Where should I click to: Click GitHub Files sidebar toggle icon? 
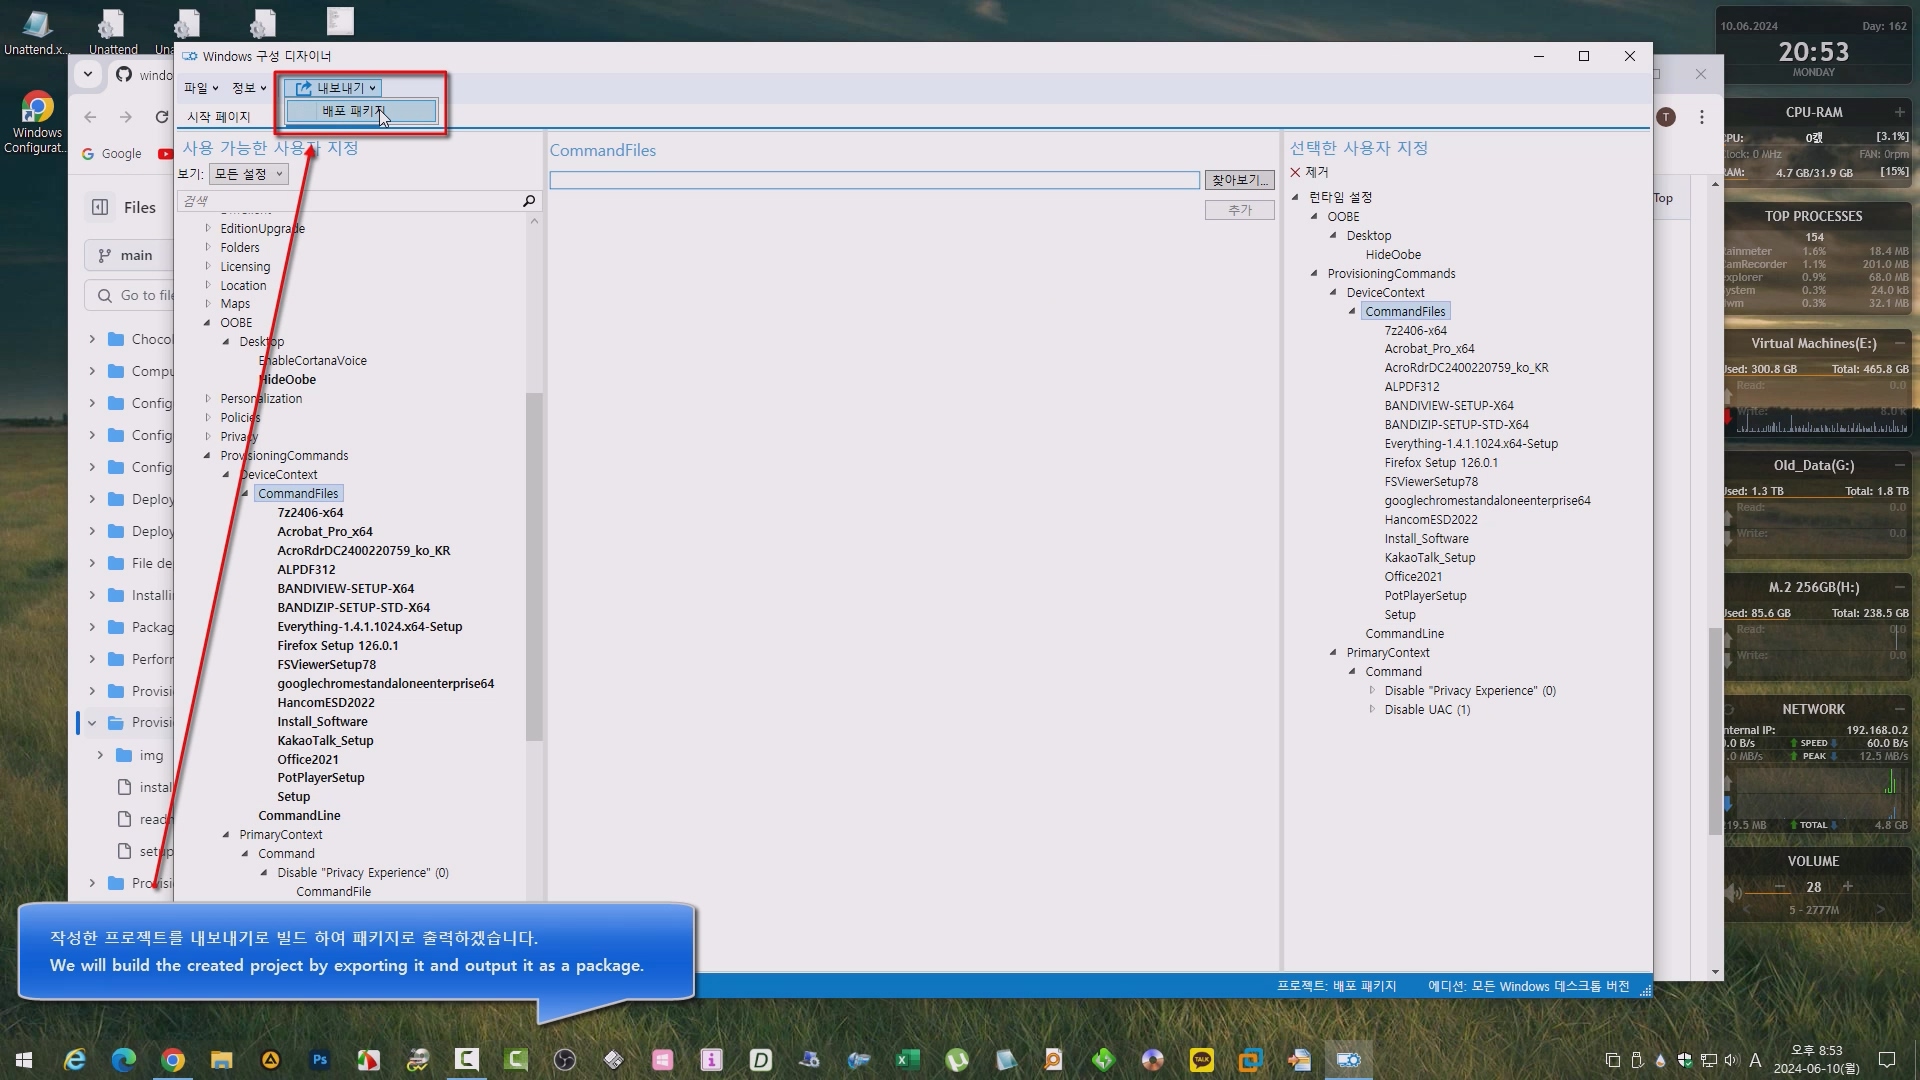click(100, 207)
